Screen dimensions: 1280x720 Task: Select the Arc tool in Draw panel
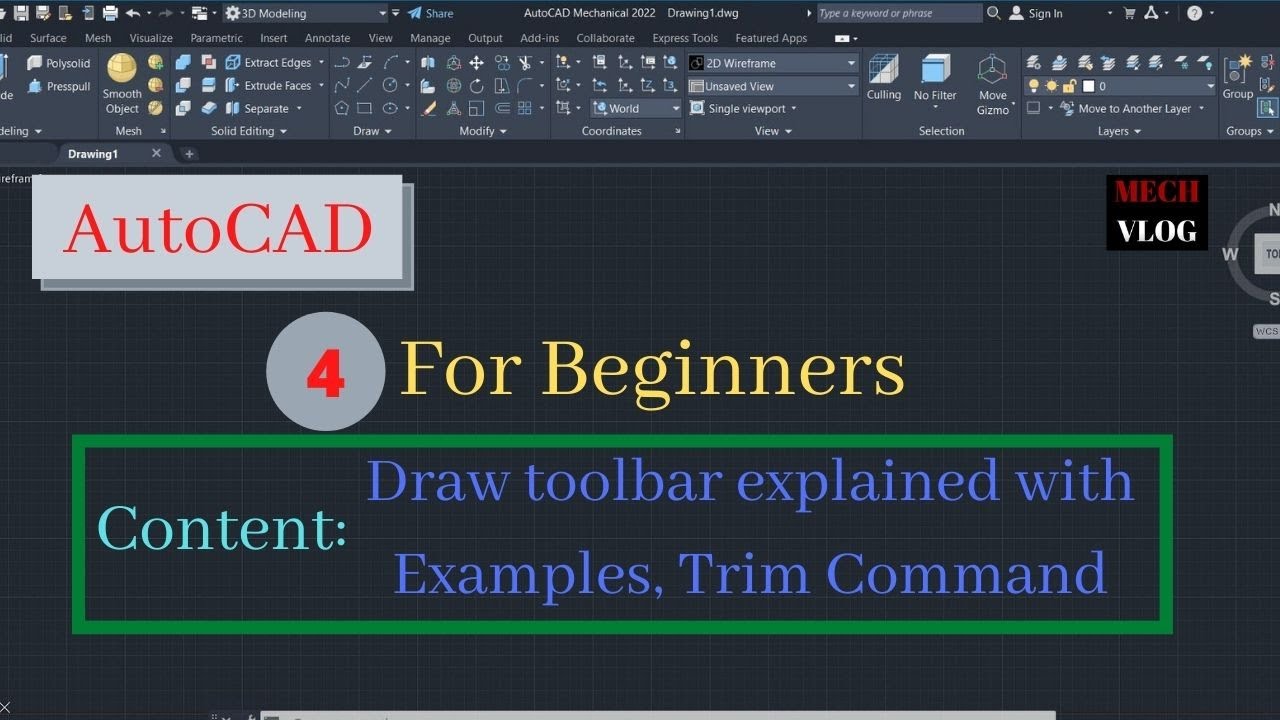[390, 62]
